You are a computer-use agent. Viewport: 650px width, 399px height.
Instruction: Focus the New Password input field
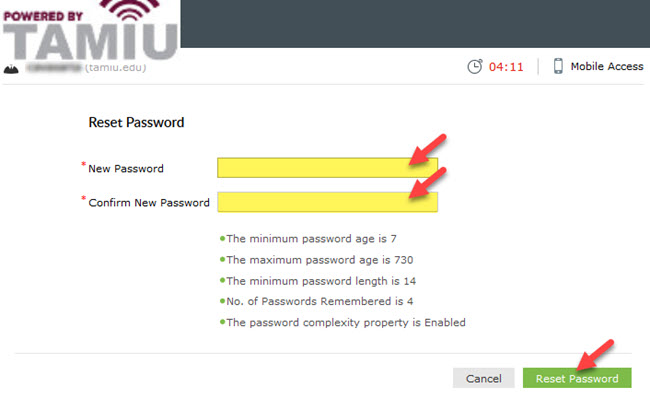327,168
